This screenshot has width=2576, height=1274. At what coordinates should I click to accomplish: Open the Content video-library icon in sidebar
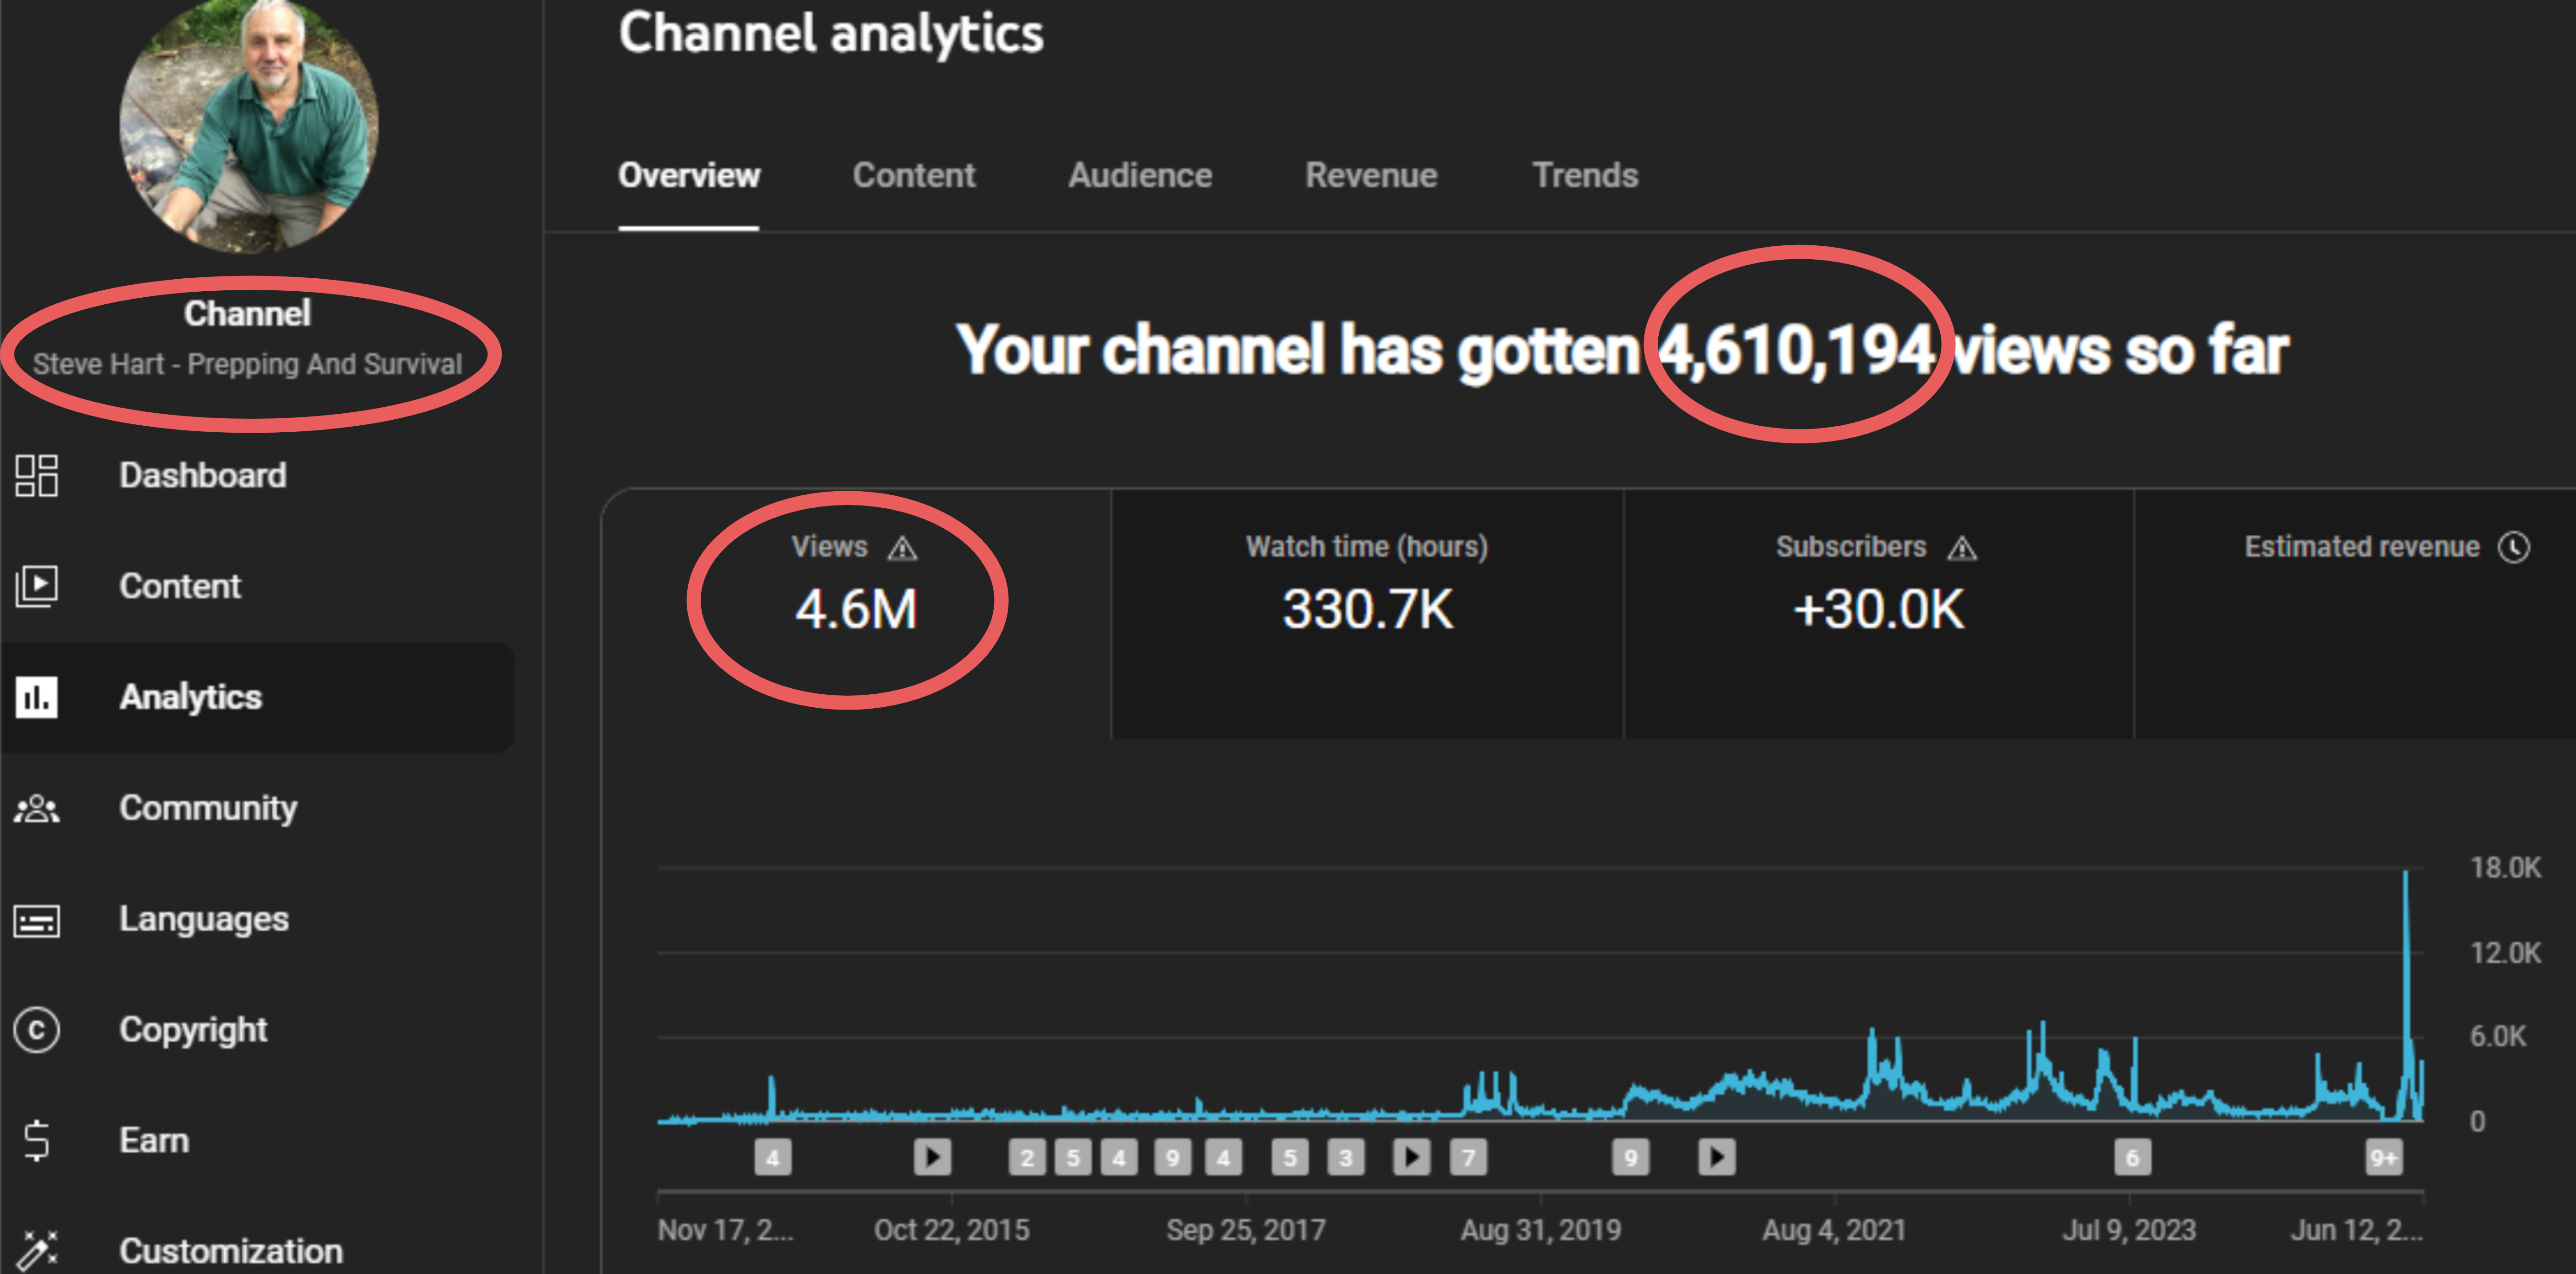37,586
